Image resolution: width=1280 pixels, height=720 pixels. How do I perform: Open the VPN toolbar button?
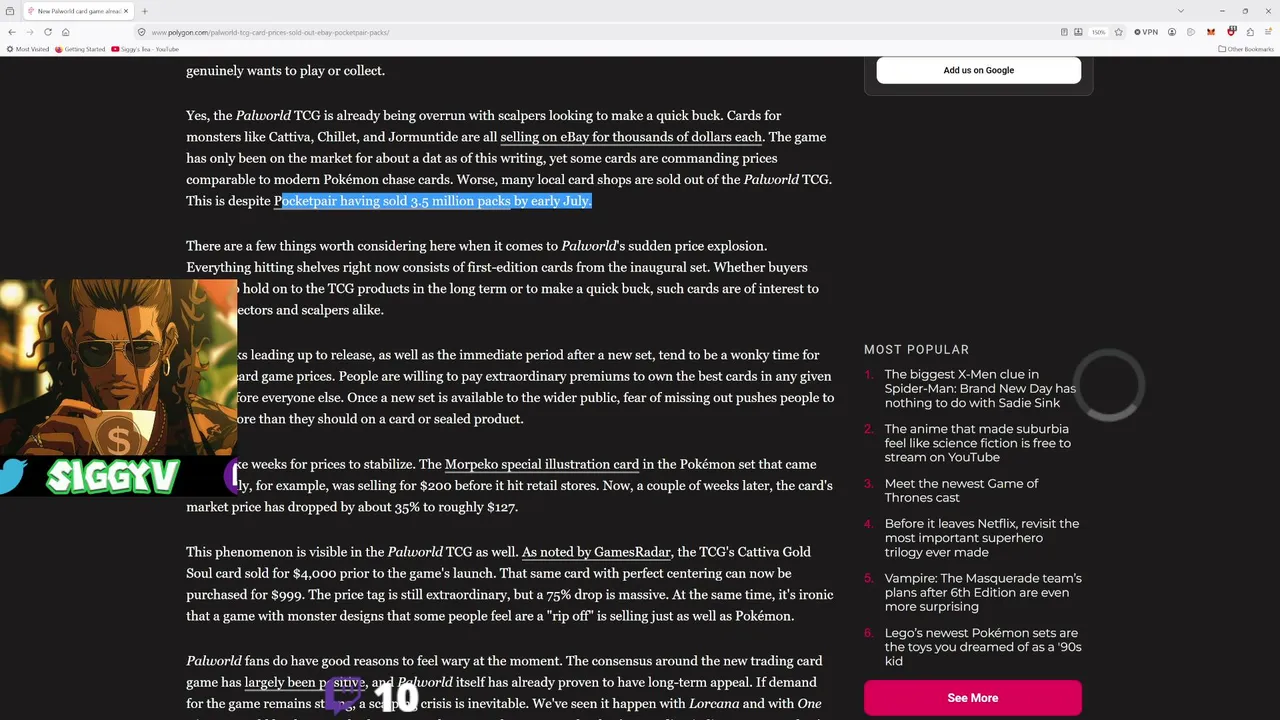pos(1146,32)
